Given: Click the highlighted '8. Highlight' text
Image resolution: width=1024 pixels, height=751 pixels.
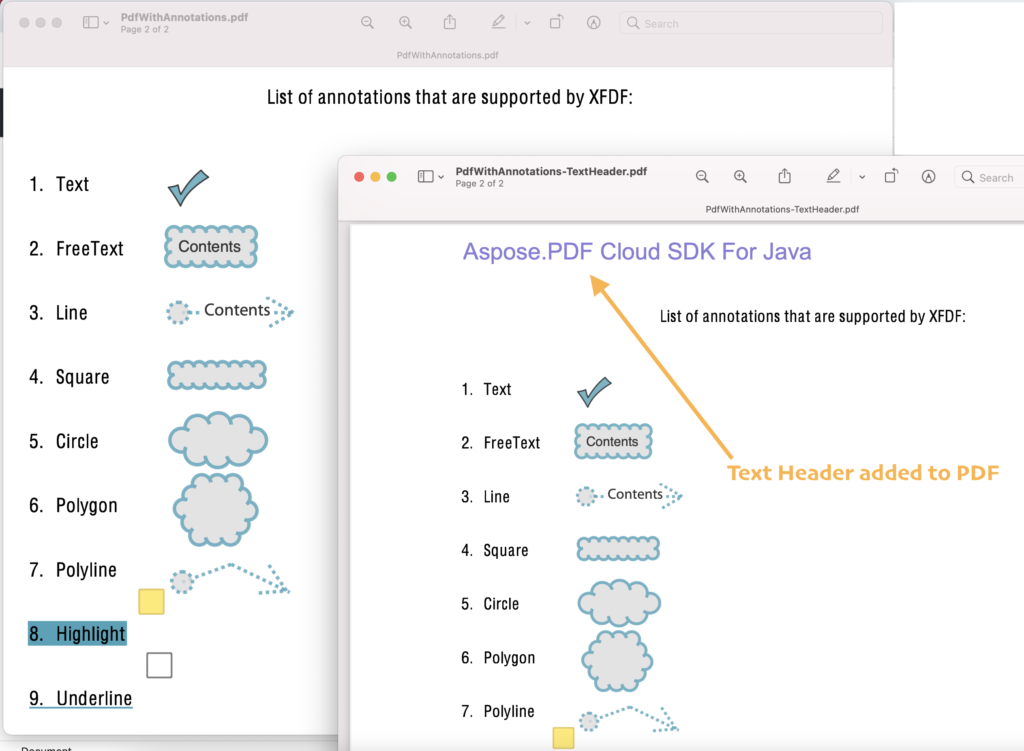Looking at the screenshot, I should tap(77, 633).
